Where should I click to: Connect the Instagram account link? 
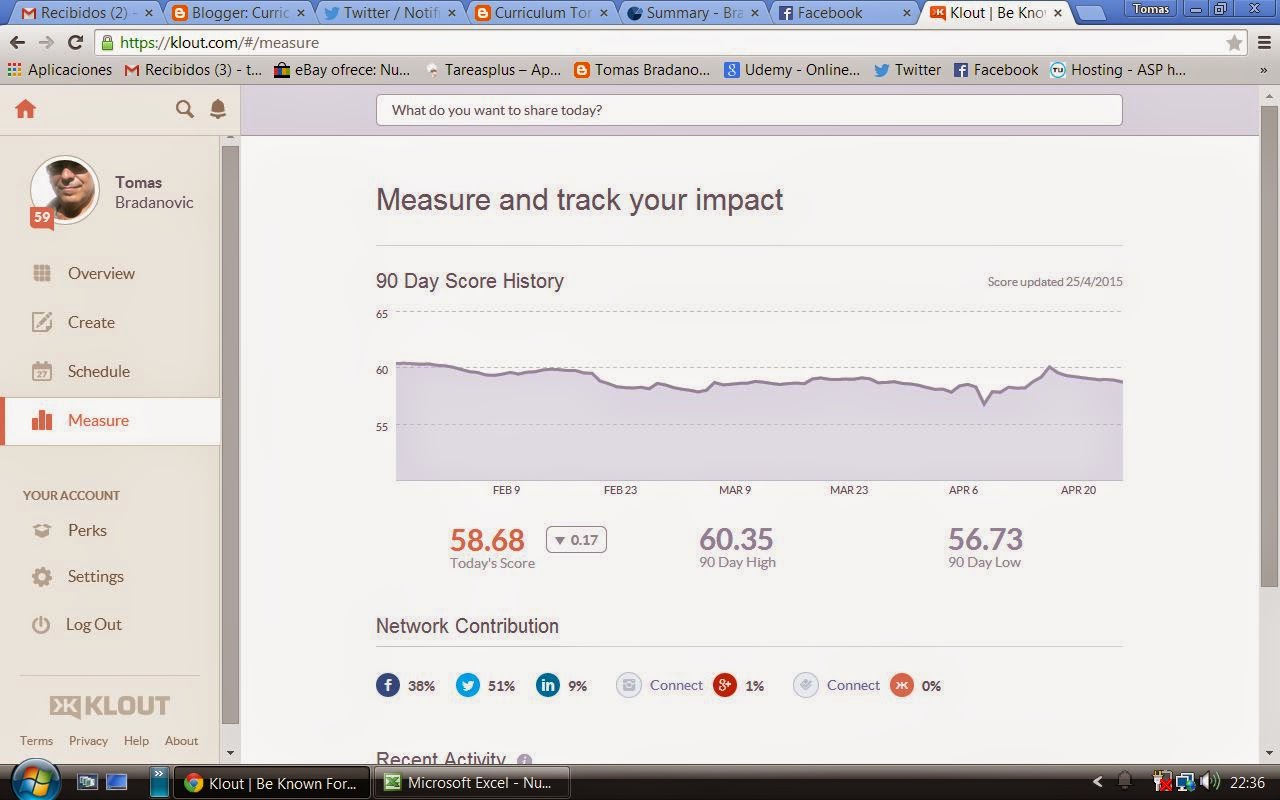[x=676, y=685]
